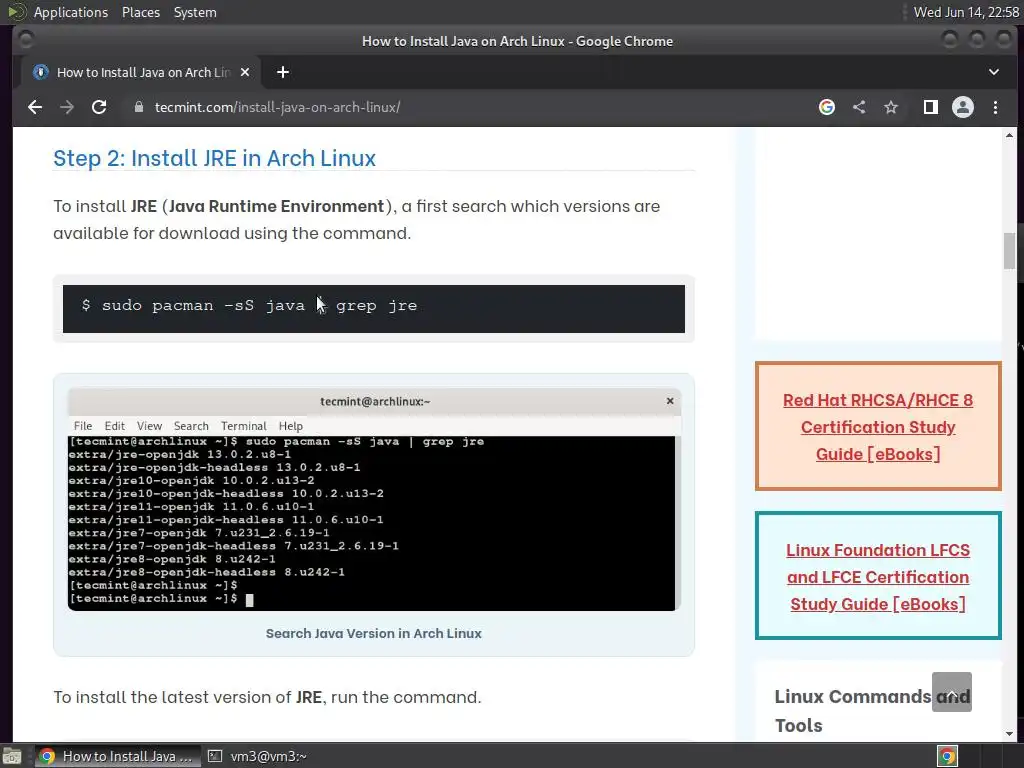Click the Google icon in address bar
Image resolution: width=1024 pixels, height=768 pixels.
[827, 107]
